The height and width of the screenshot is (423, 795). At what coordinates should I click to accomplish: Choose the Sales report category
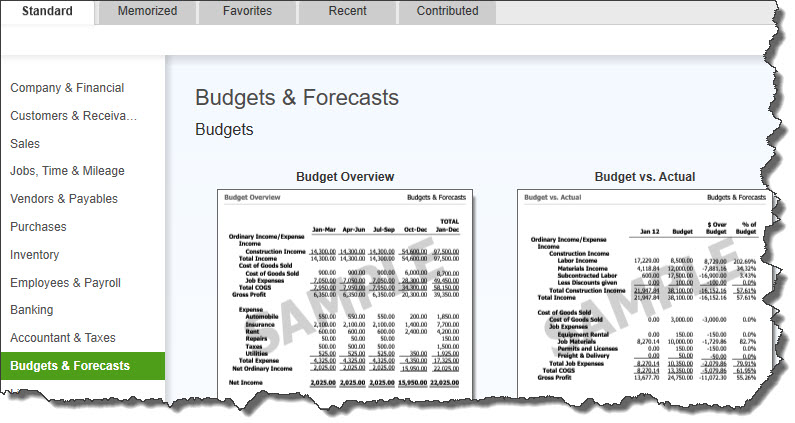tap(25, 144)
